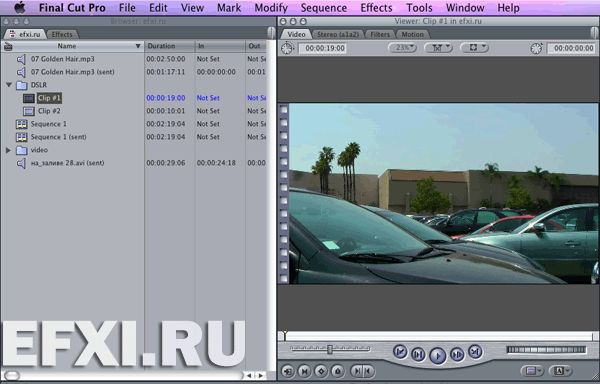Click the Clip #2 video clip icon
600x384 pixels.
(29, 111)
